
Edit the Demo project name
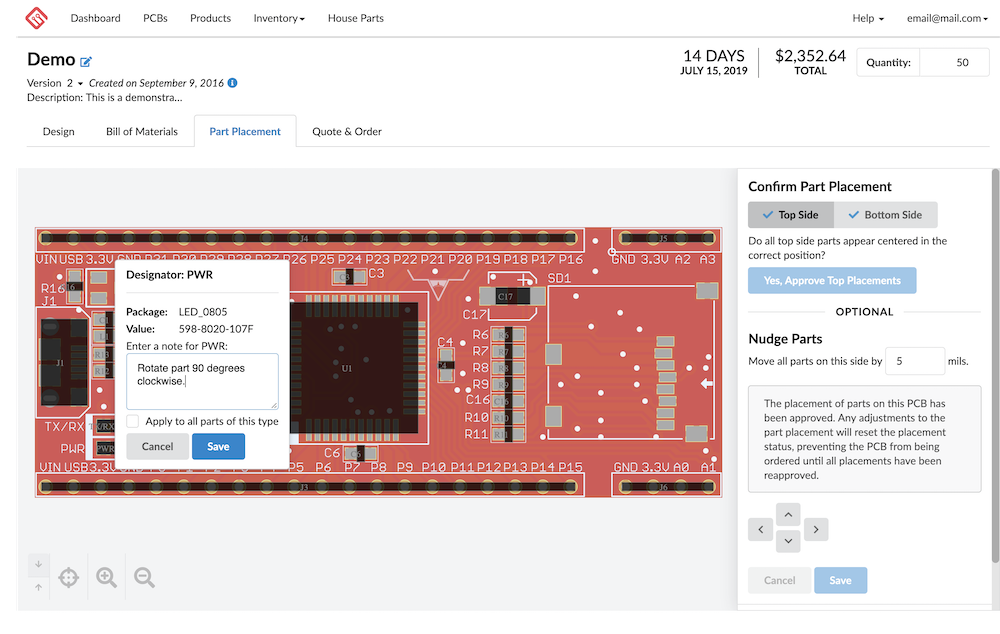point(86,61)
